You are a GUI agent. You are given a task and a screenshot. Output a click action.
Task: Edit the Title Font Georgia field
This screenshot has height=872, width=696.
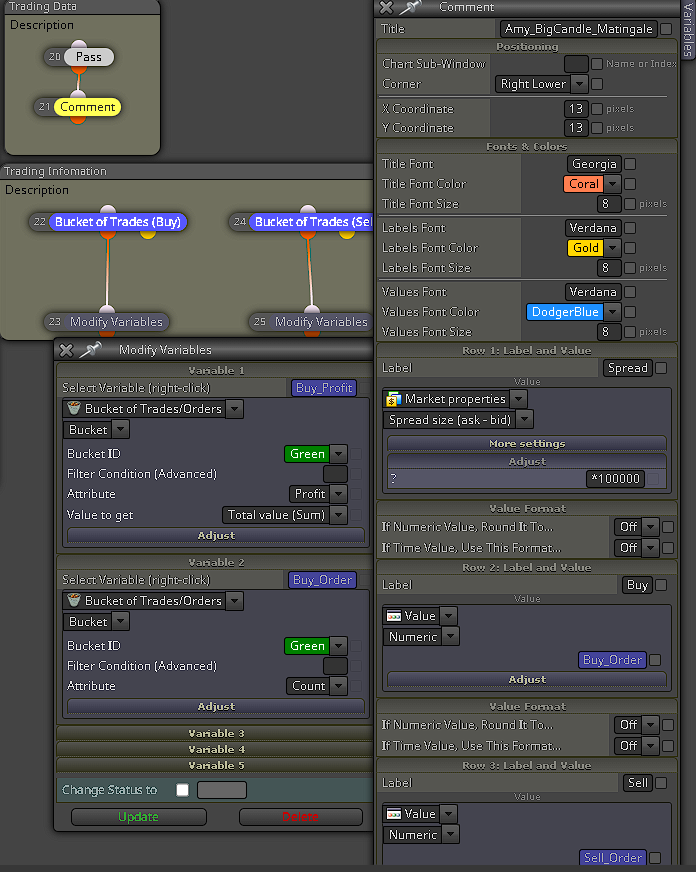(x=594, y=164)
